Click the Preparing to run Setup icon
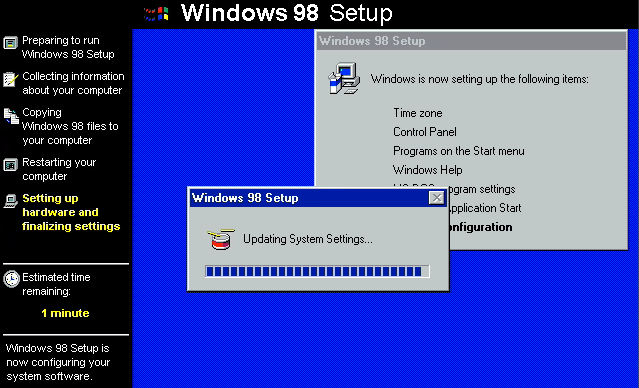This screenshot has height=388, width=639. pyautogui.click(x=11, y=42)
